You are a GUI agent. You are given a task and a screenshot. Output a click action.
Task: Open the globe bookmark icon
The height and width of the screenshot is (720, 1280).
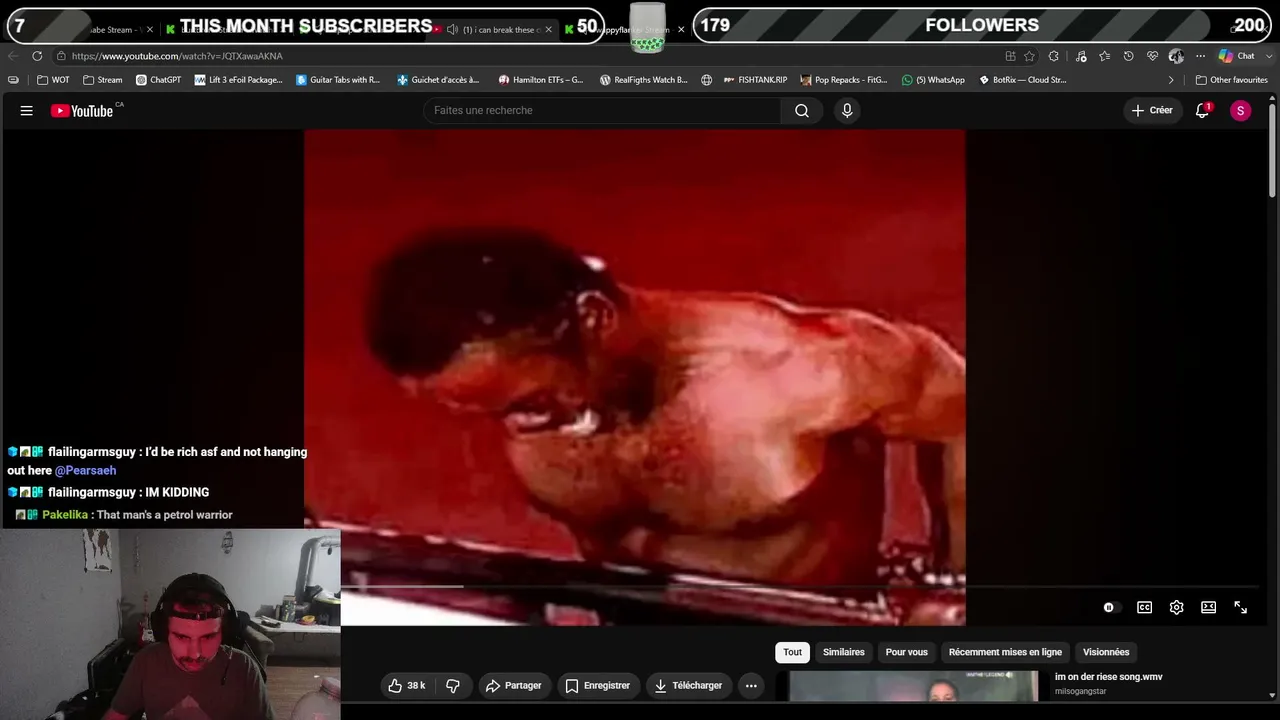pyautogui.click(x=706, y=80)
